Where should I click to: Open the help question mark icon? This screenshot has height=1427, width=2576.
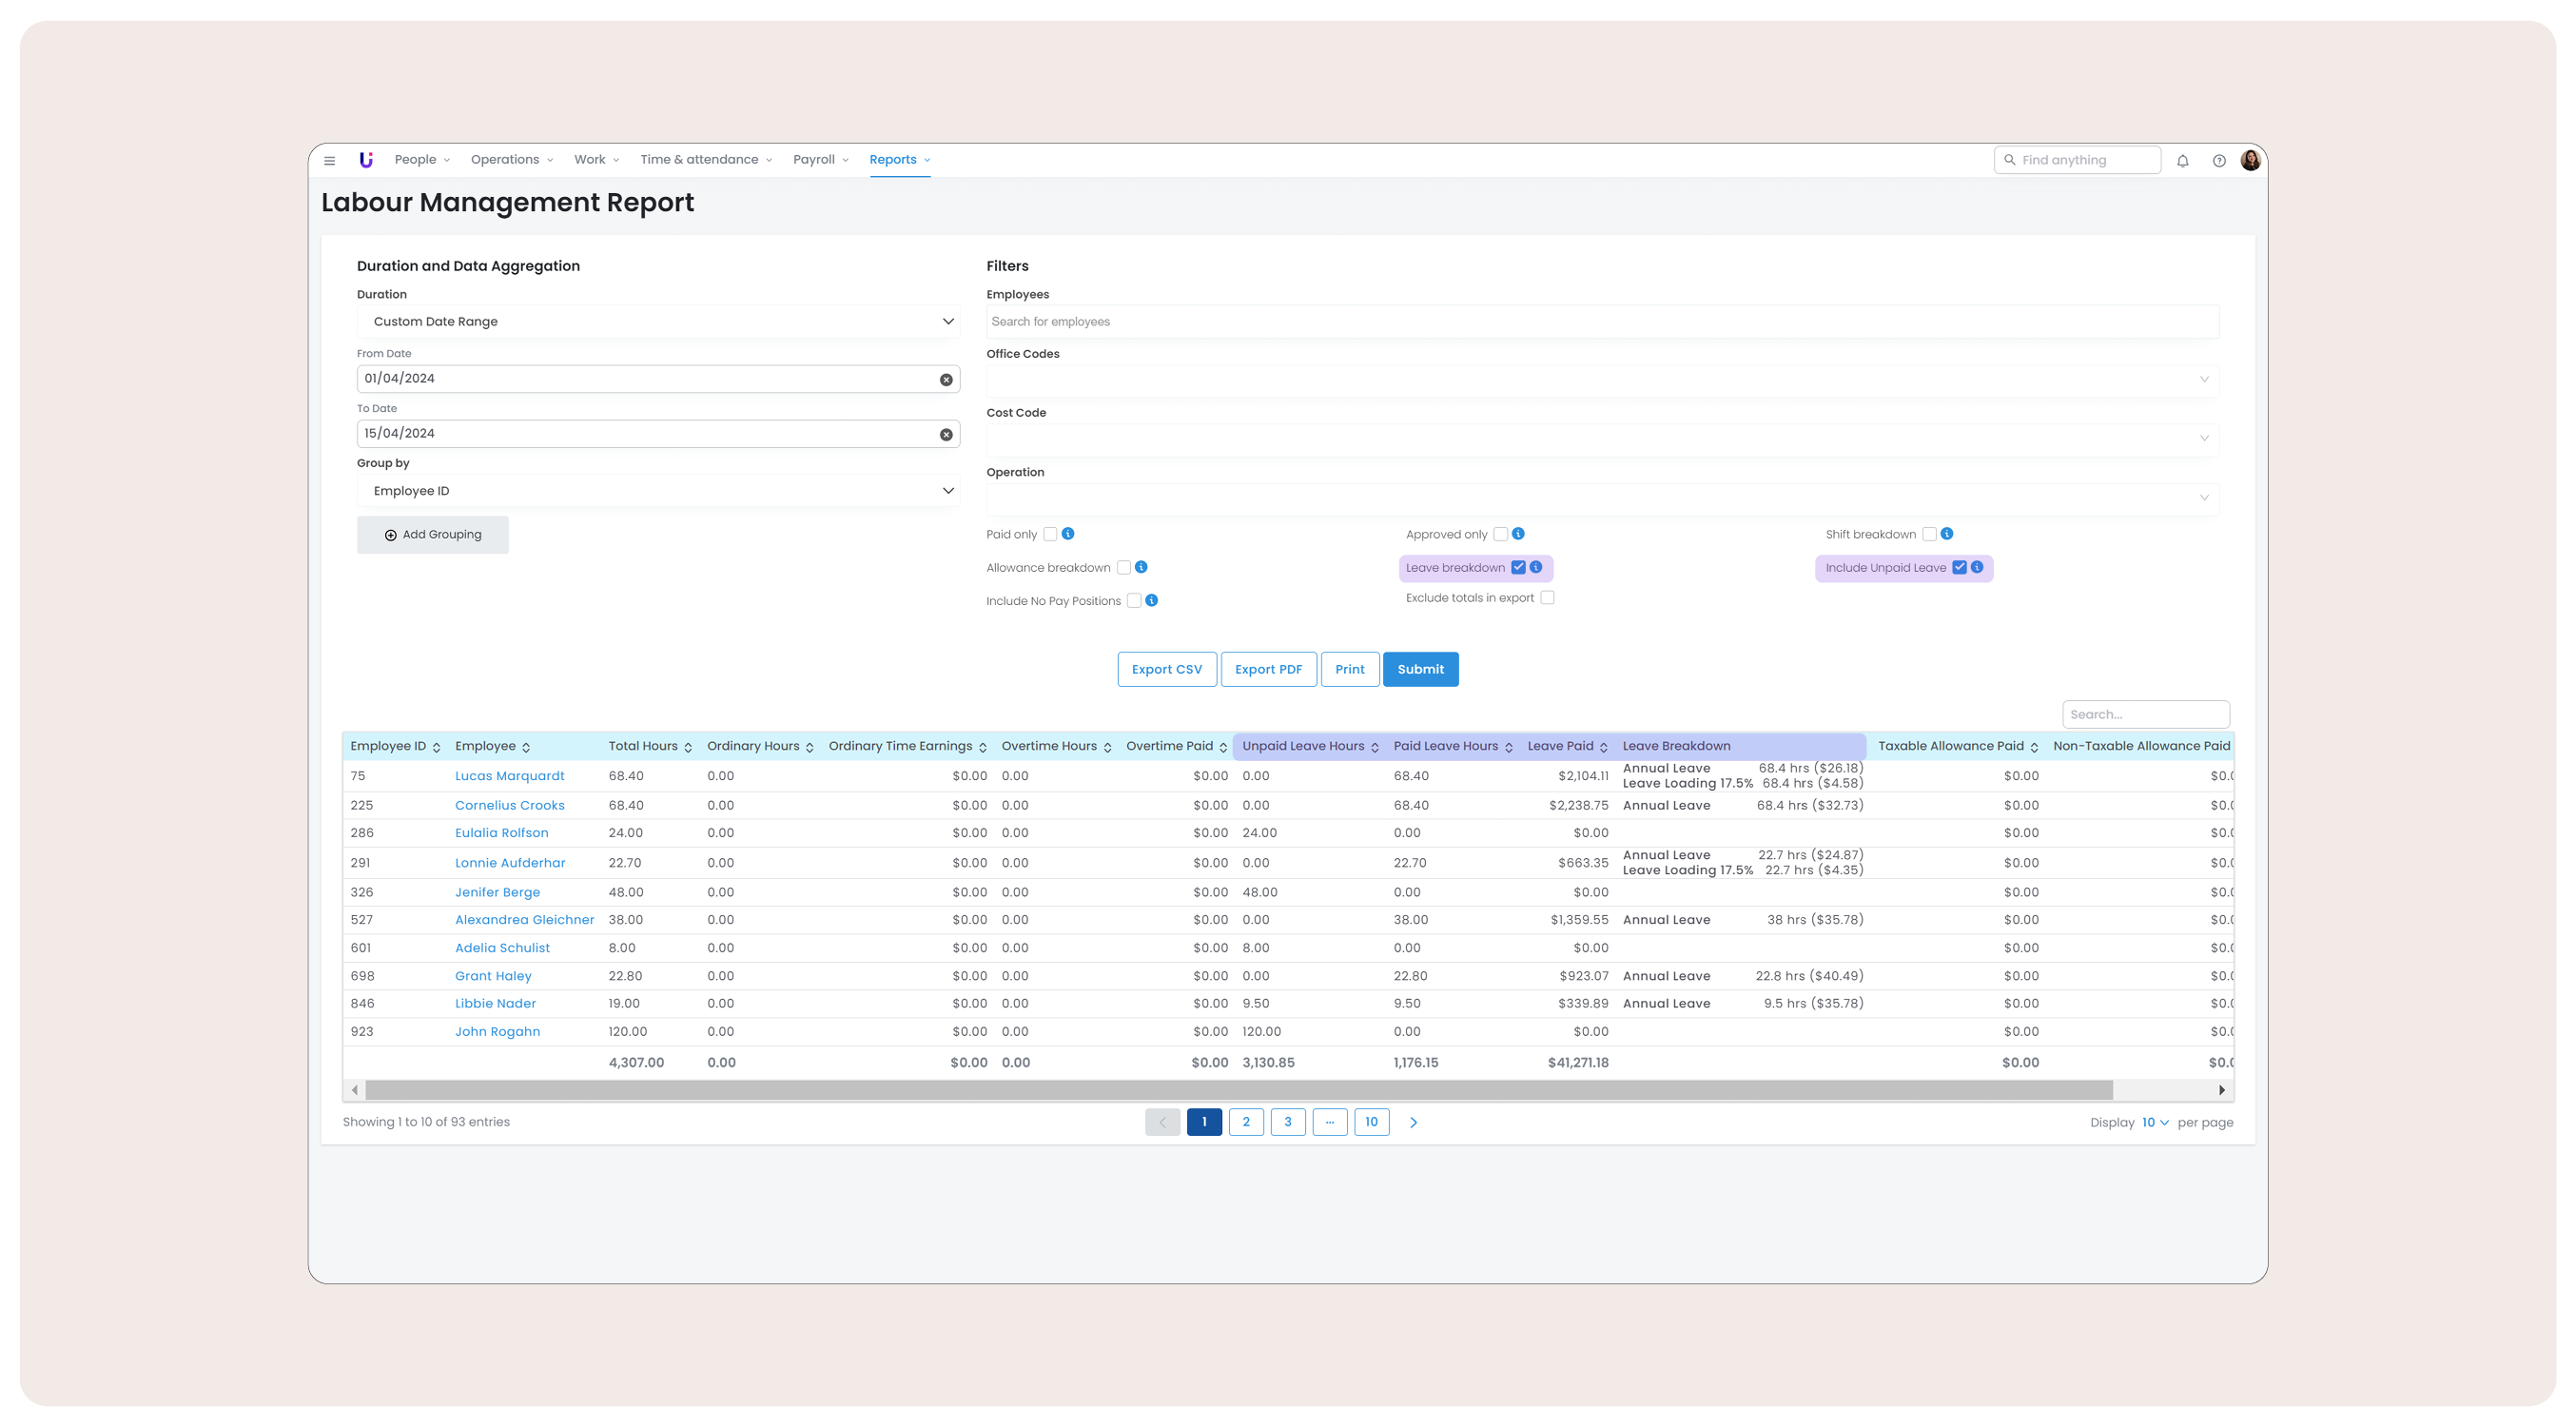click(x=2219, y=160)
